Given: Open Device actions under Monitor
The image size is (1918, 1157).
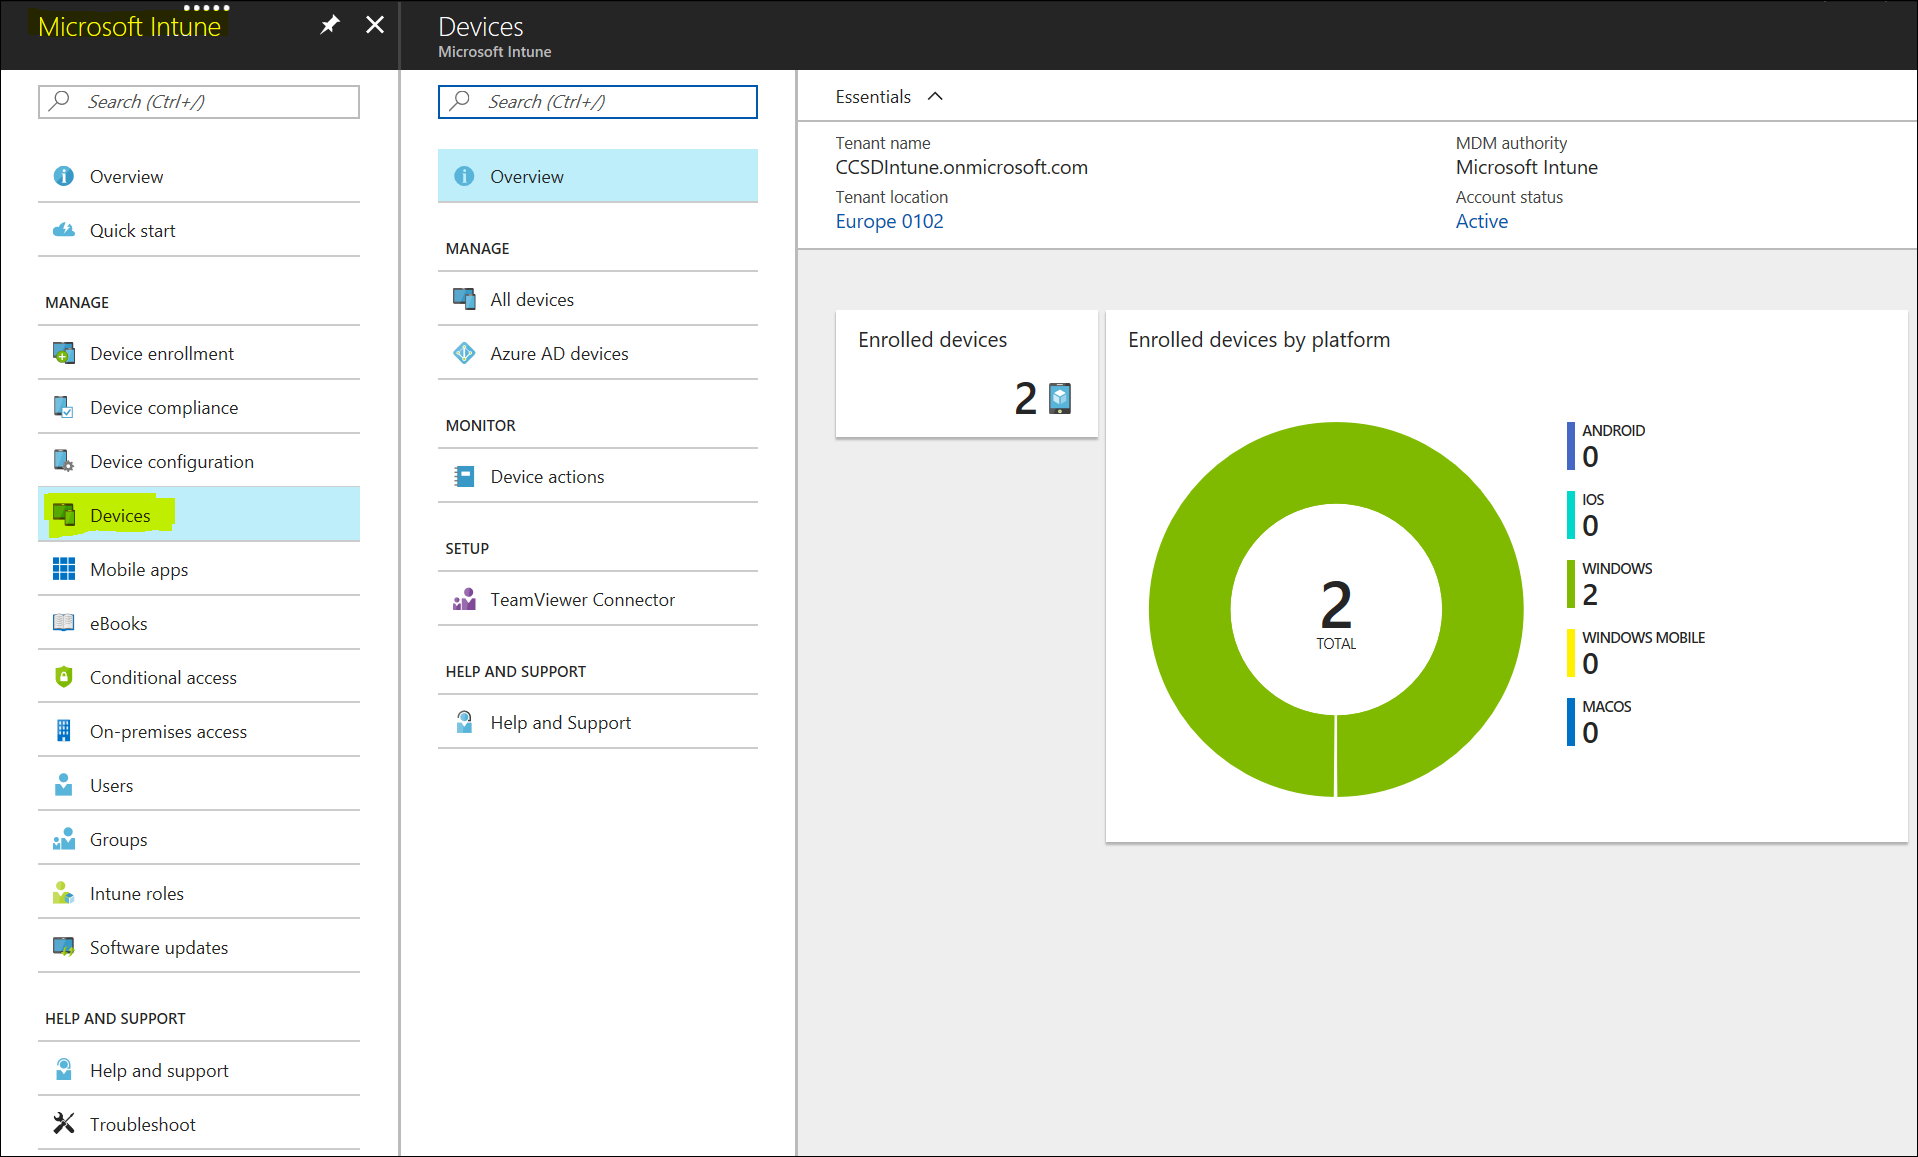Looking at the screenshot, I should pos(598,476).
